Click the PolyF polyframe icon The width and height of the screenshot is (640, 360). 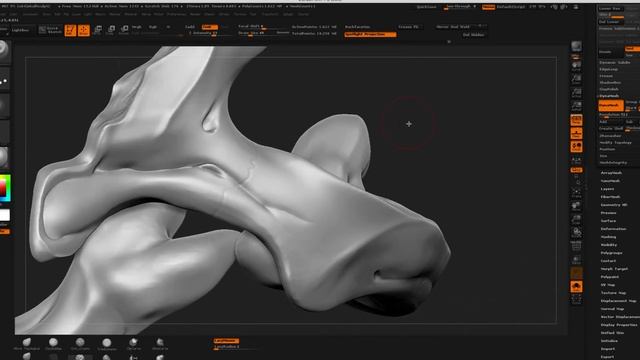click(x=576, y=246)
